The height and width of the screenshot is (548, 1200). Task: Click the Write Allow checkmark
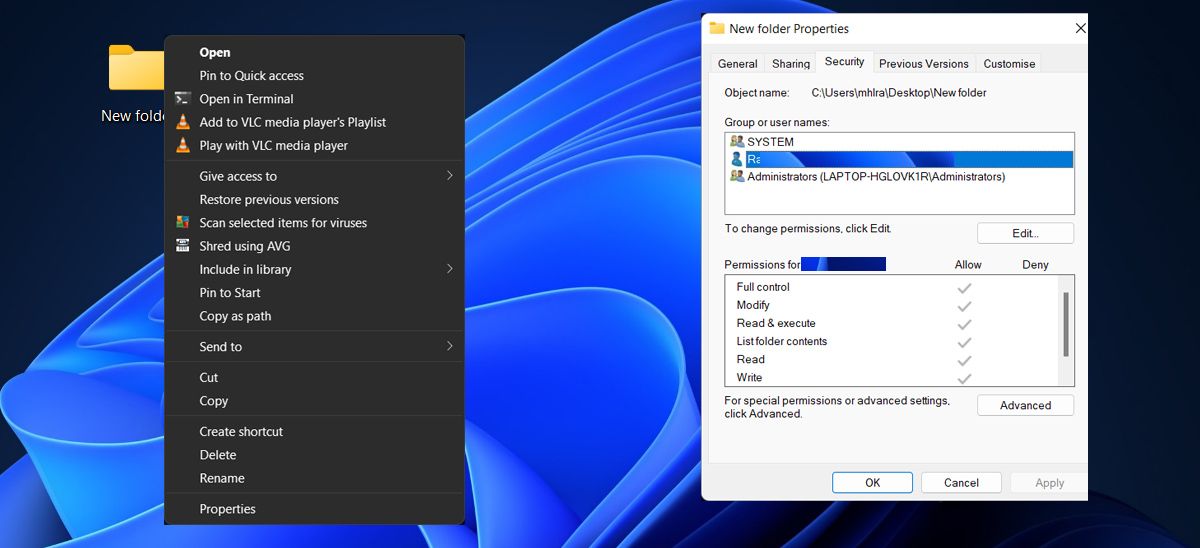point(964,378)
